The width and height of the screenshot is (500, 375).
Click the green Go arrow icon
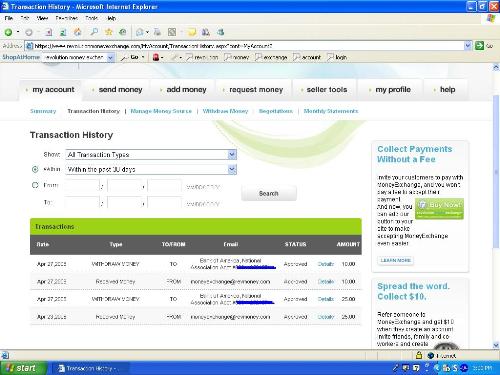coord(479,46)
